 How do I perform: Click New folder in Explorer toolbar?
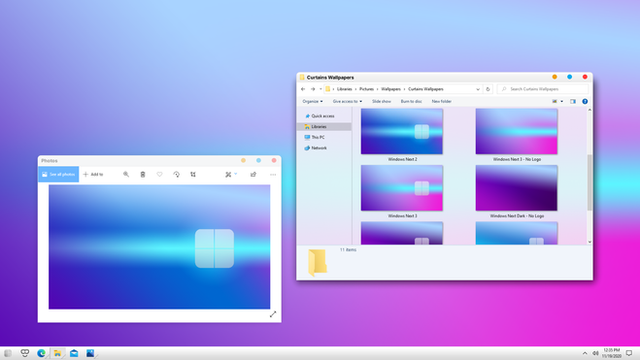(x=441, y=101)
